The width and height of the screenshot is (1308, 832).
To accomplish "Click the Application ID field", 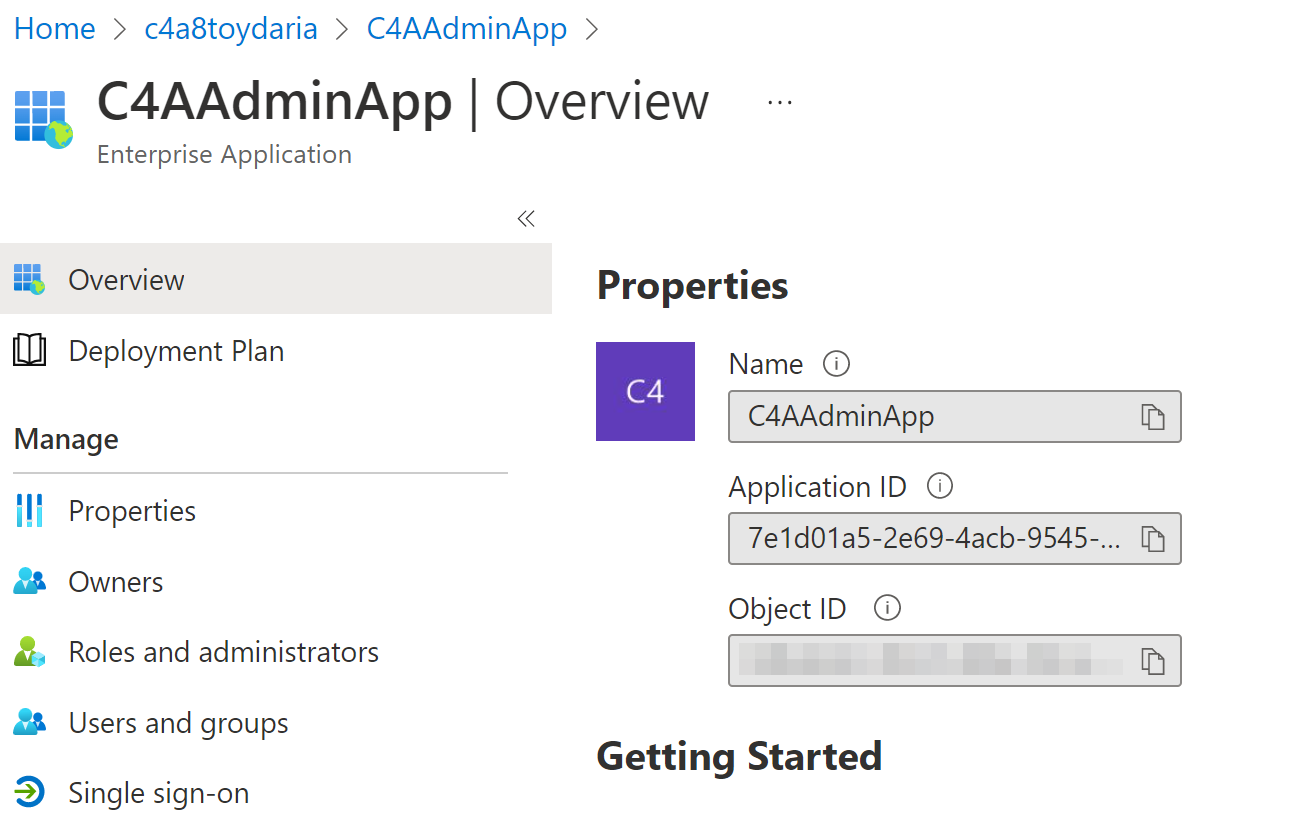I will [x=955, y=539].
